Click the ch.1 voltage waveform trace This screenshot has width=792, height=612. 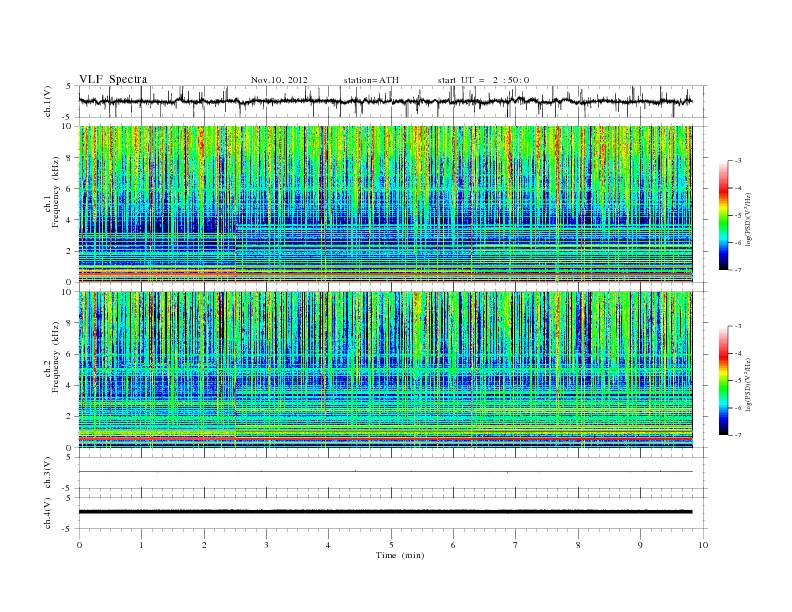[x=385, y=101]
